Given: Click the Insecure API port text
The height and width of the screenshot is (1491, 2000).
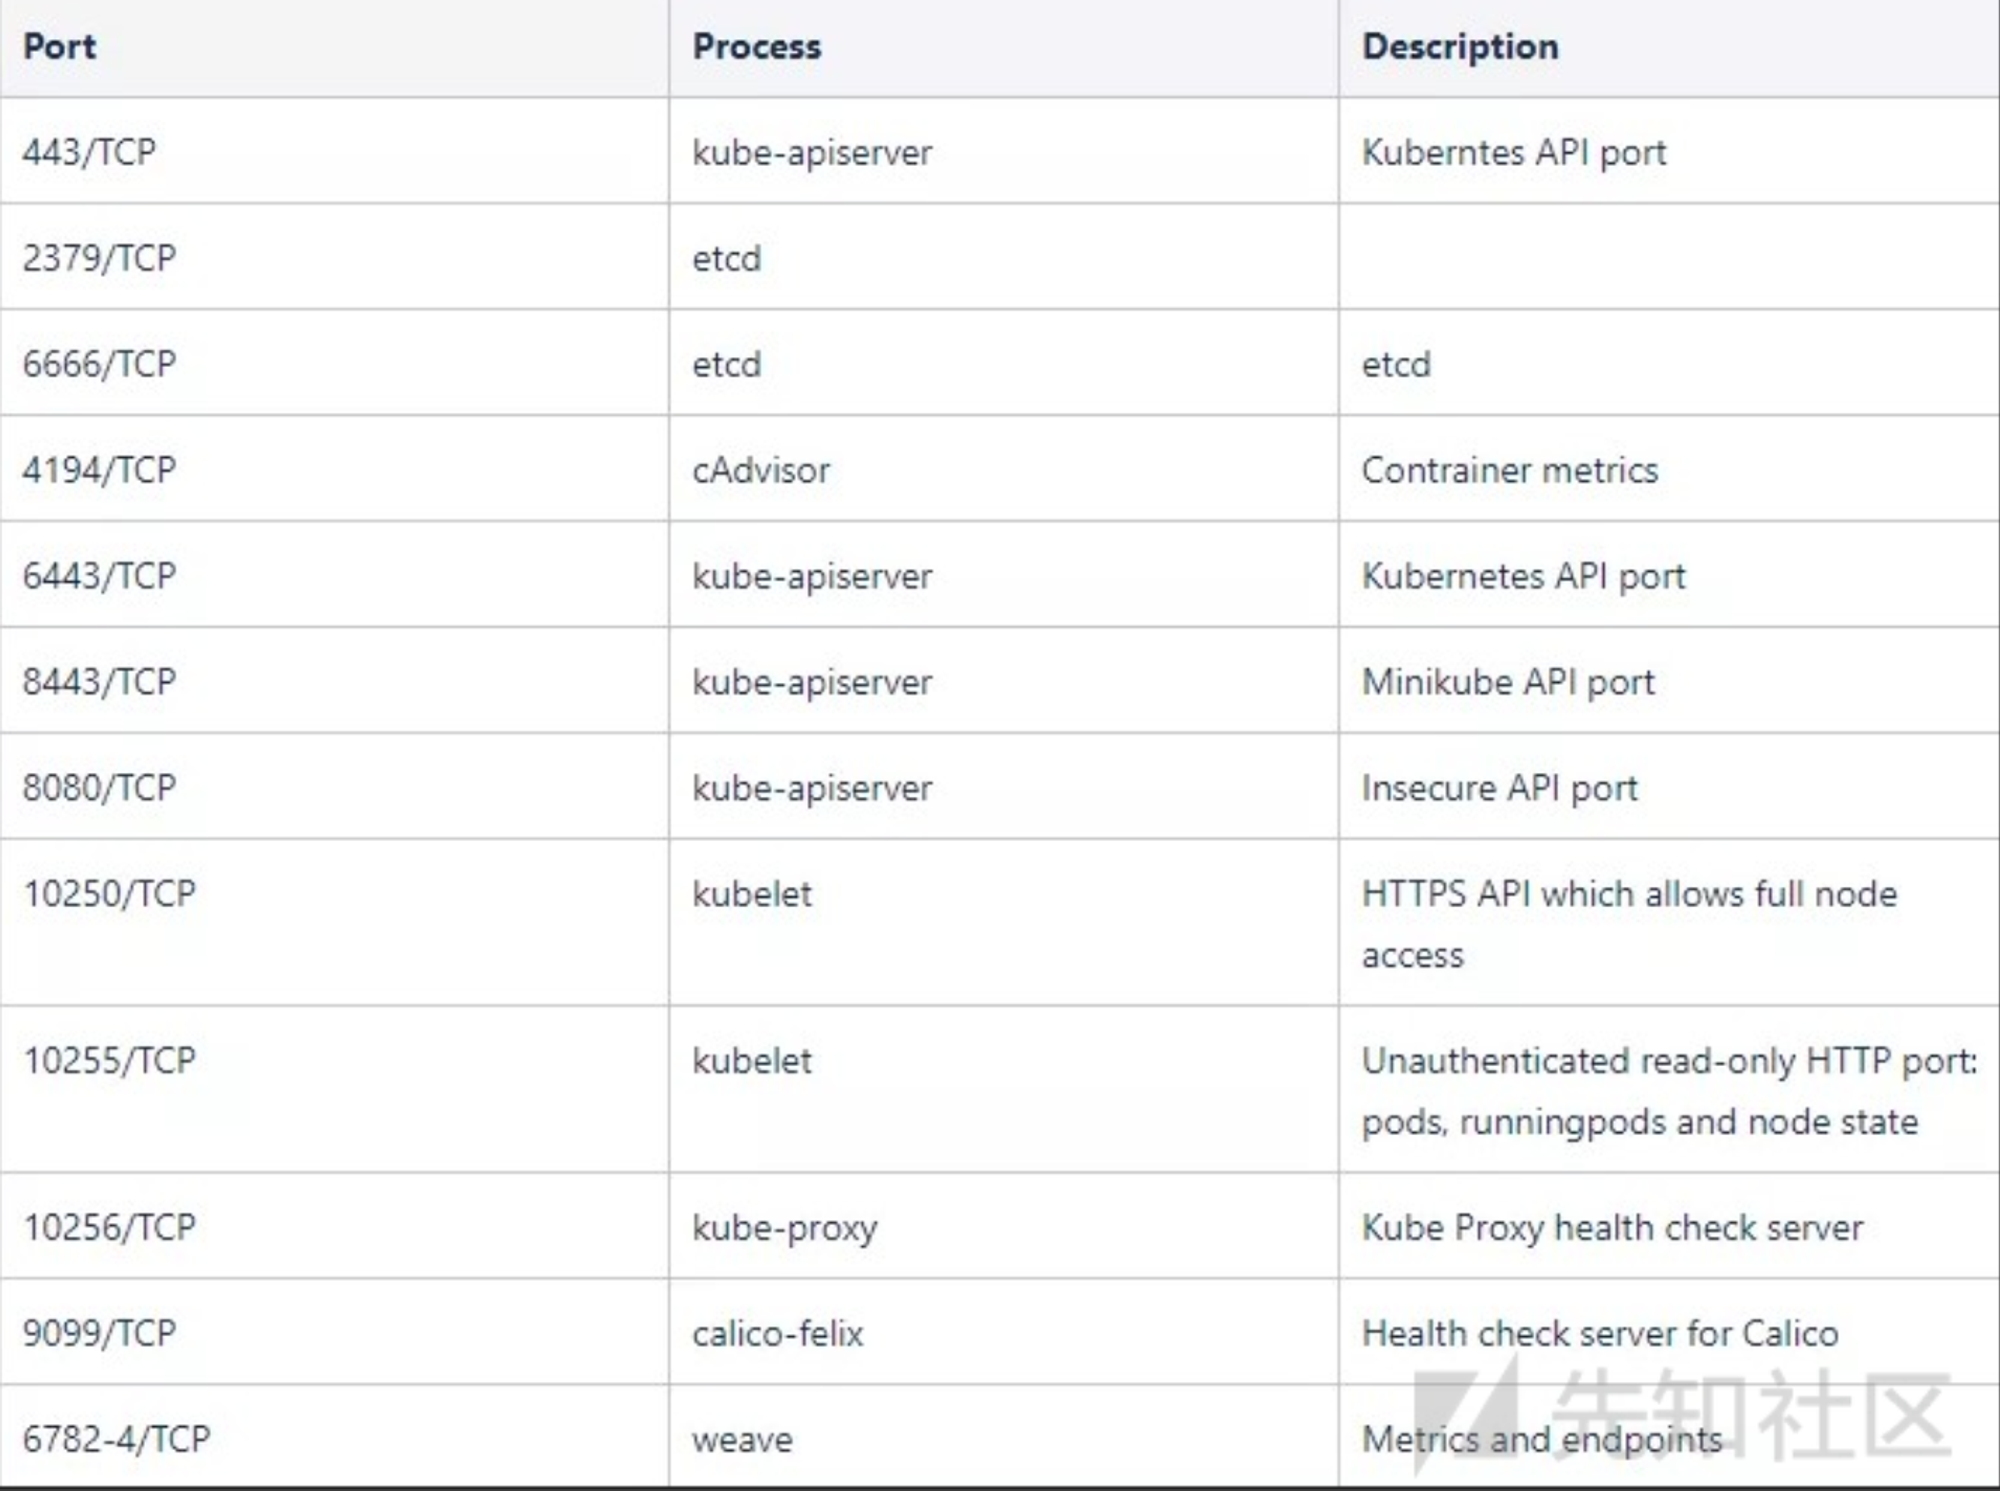Looking at the screenshot, I should pyautogui.click(x=1499, y=788).
